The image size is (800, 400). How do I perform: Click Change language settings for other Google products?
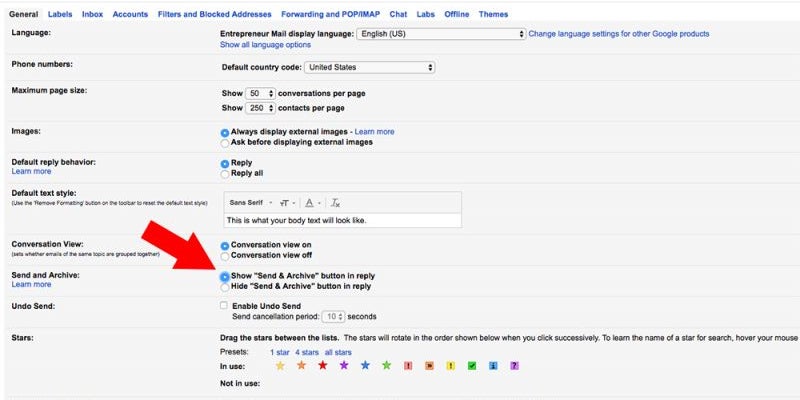619,34
